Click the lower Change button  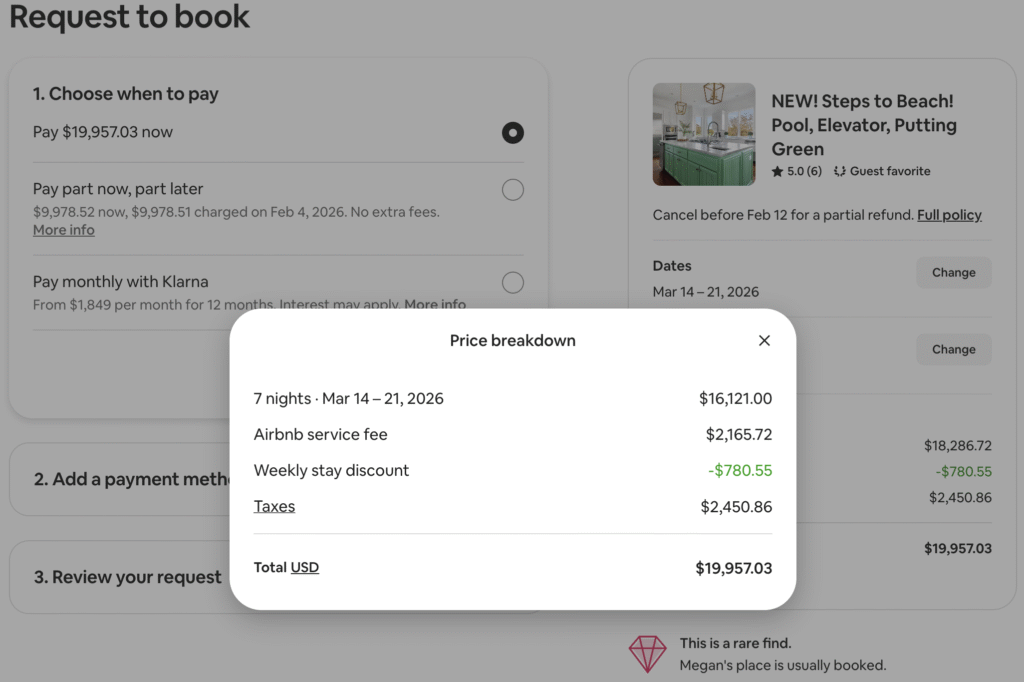pyautogui.click(x=953, y=349)
